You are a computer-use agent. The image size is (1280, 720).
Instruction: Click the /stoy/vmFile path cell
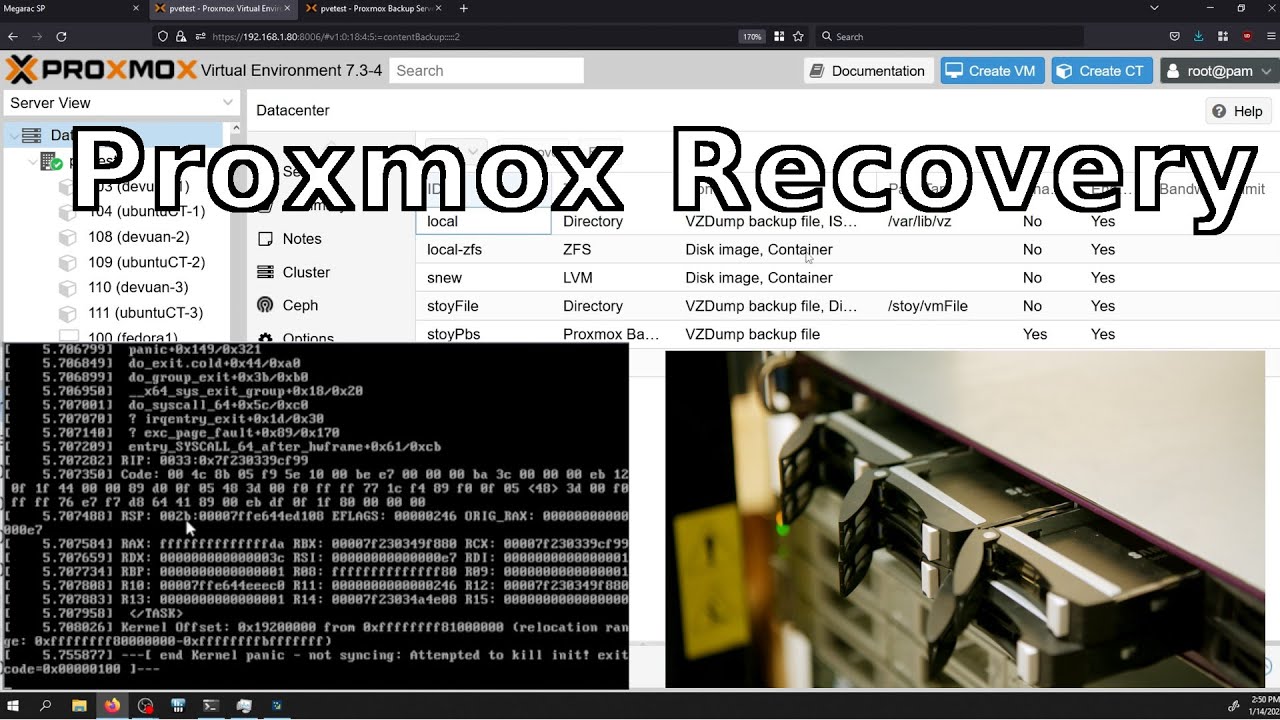point(927,306)
